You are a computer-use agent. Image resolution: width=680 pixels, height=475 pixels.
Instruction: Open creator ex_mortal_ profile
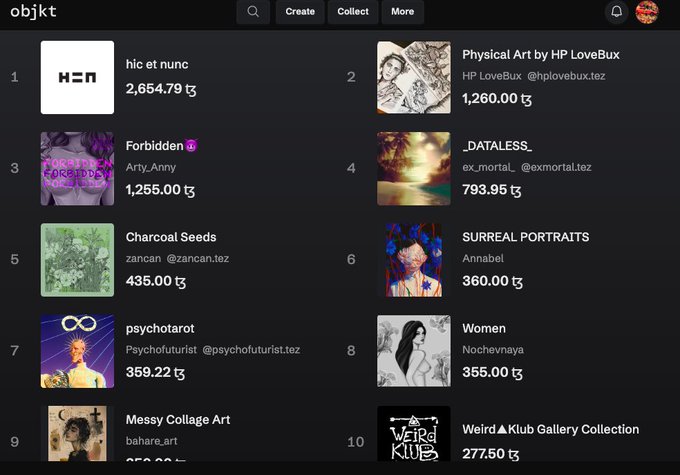488,167
